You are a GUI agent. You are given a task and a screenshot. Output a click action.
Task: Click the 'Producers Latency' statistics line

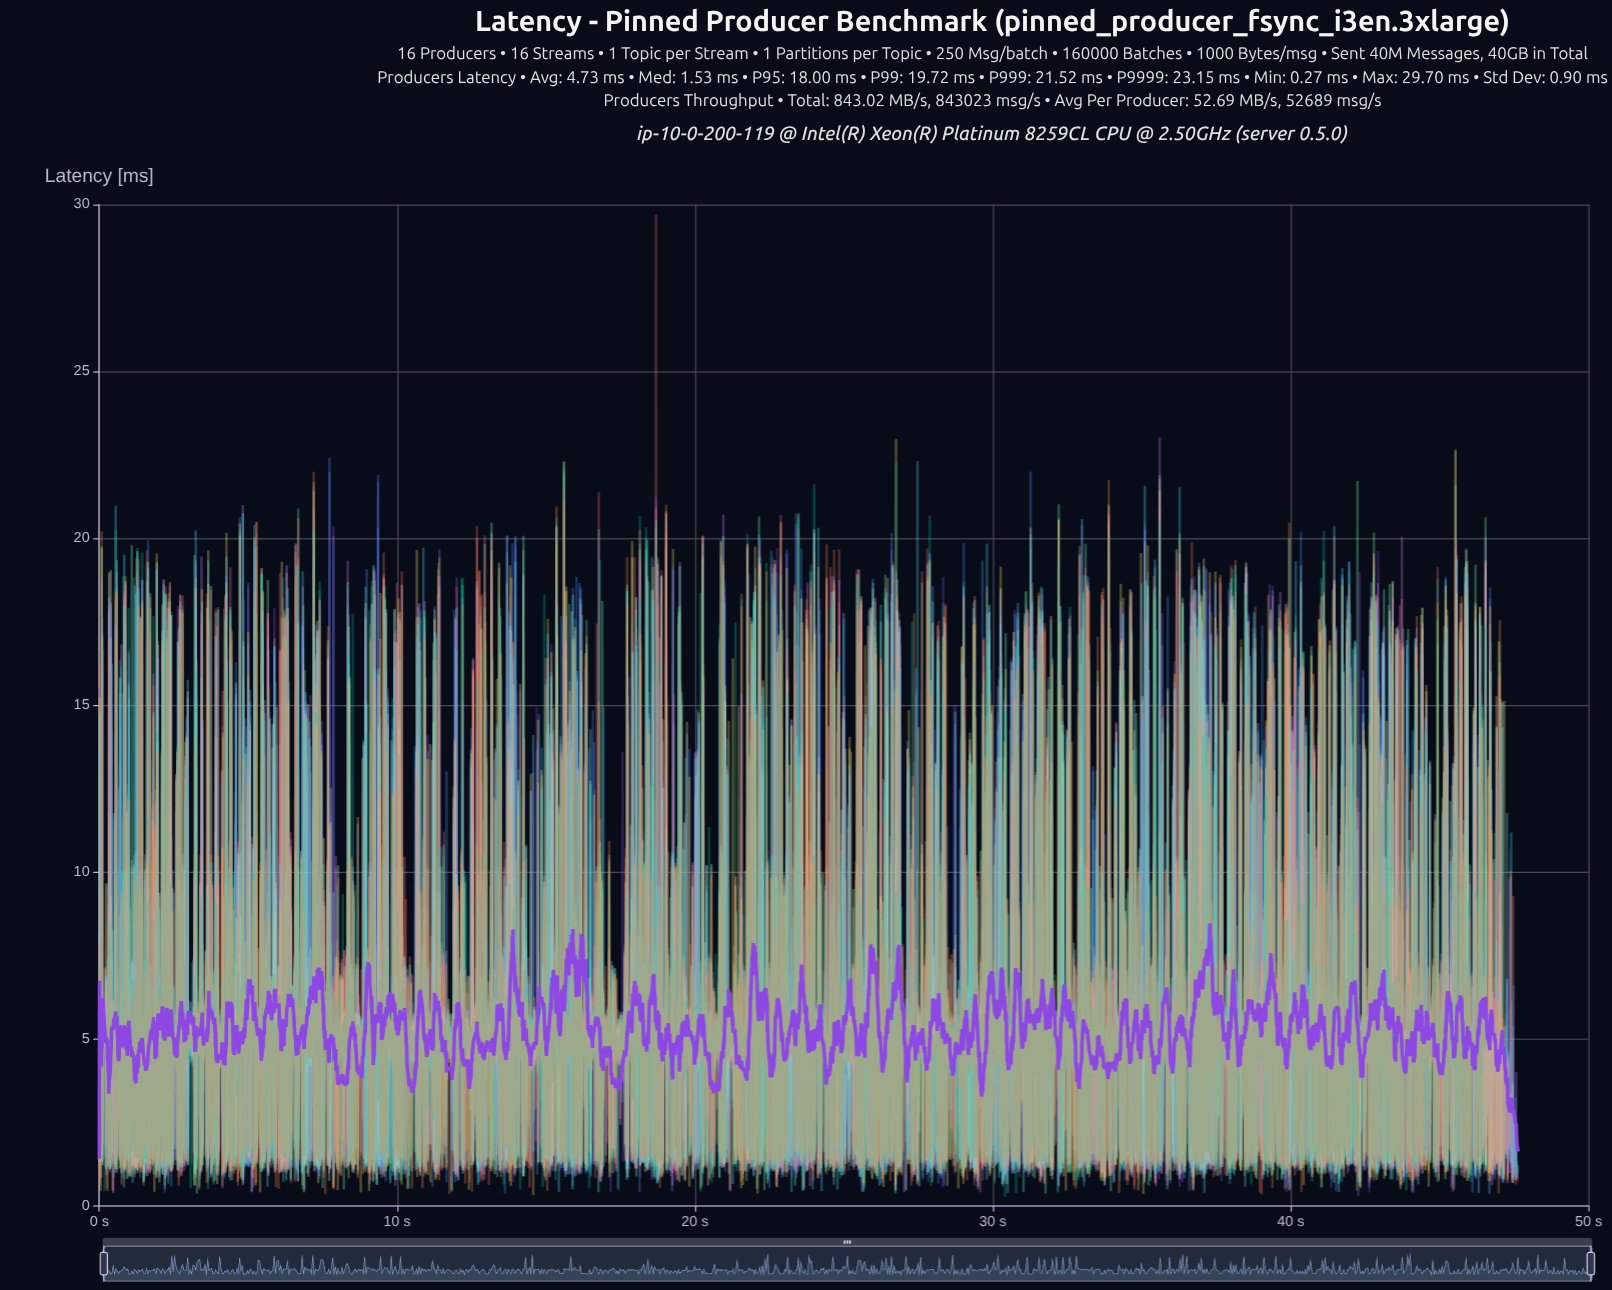[991, 77]
